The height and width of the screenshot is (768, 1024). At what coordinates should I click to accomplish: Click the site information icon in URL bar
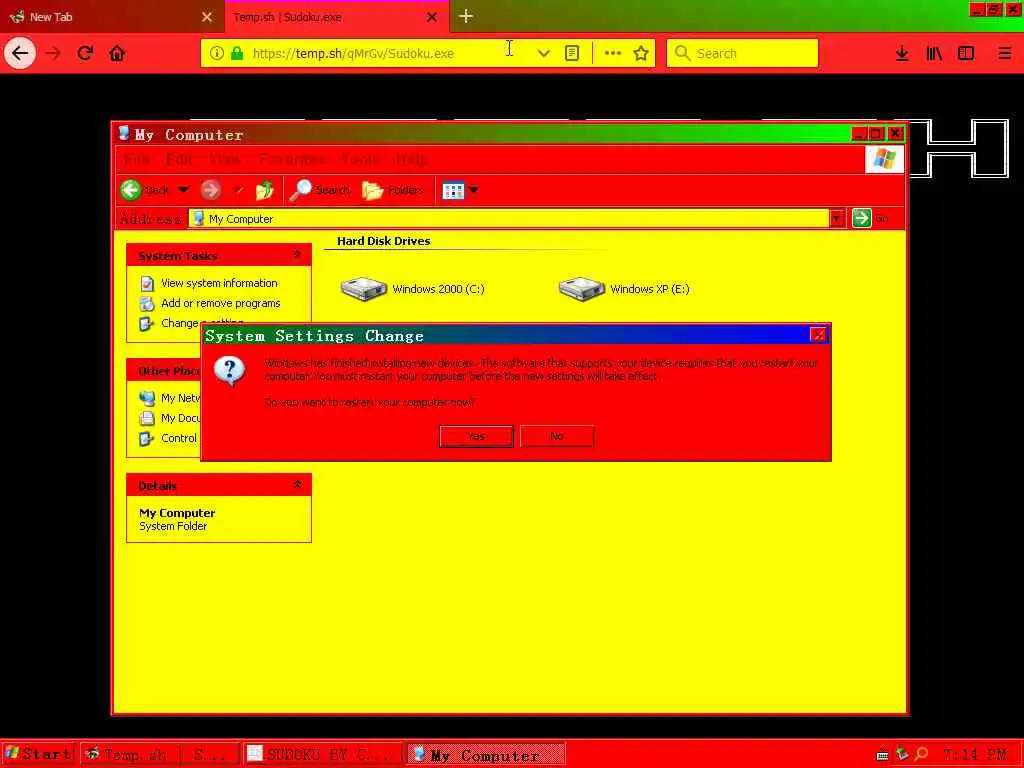pos(217,53)
